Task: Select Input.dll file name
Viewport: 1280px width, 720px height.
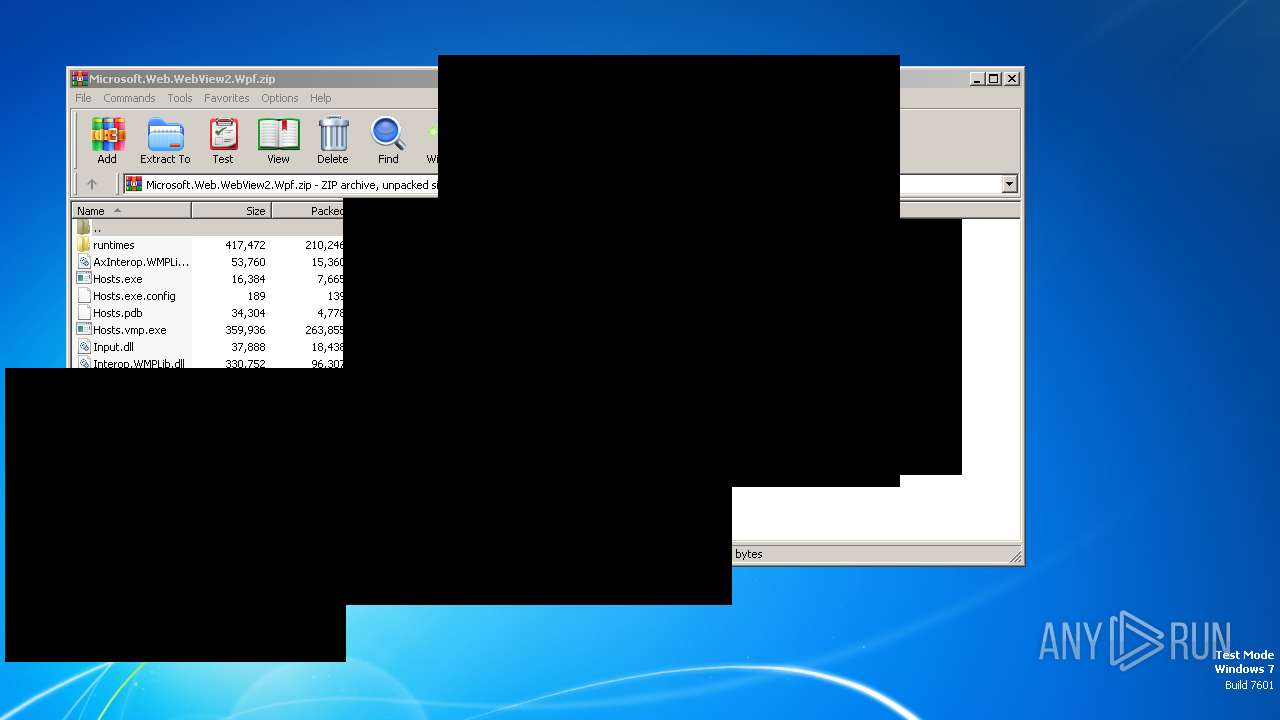Action: coord(113,347)
